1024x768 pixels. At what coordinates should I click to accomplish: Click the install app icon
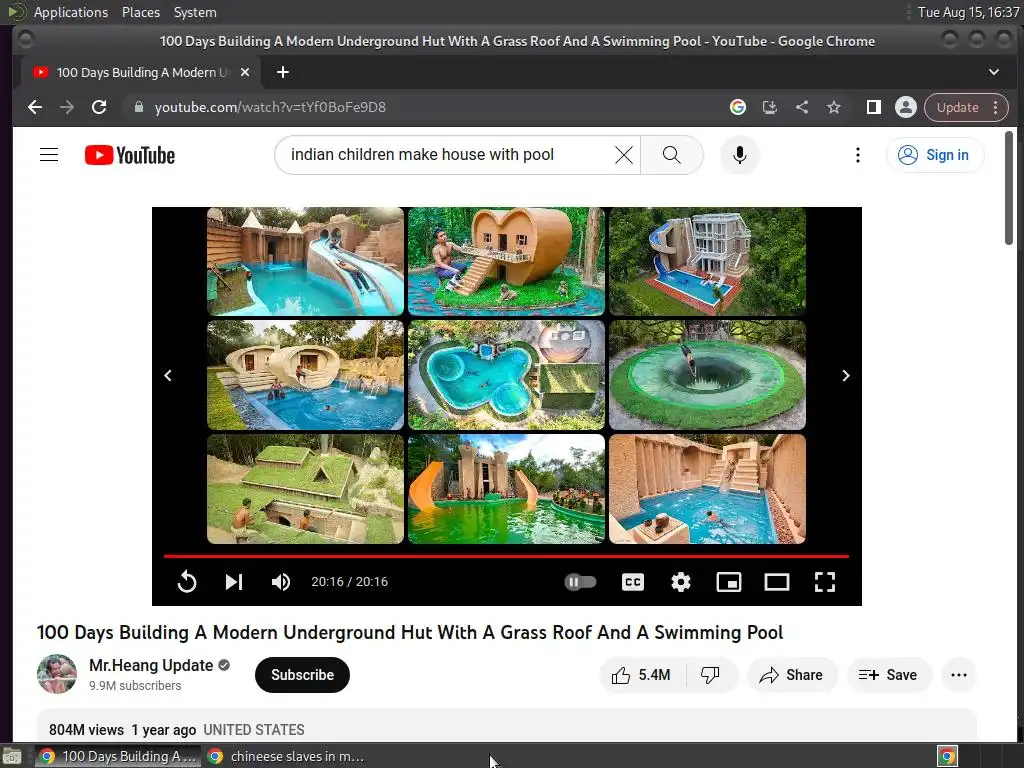coord(769,107)
